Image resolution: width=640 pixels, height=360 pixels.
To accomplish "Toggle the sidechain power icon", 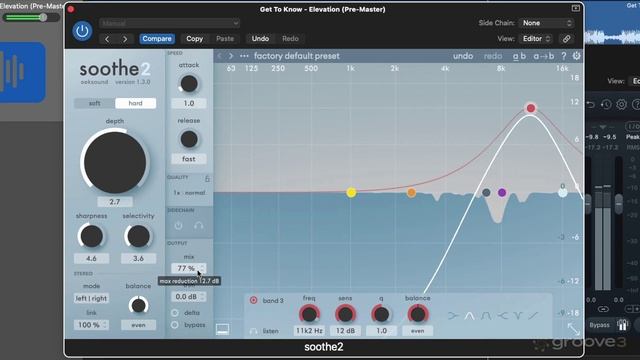I will click(178, 225).
